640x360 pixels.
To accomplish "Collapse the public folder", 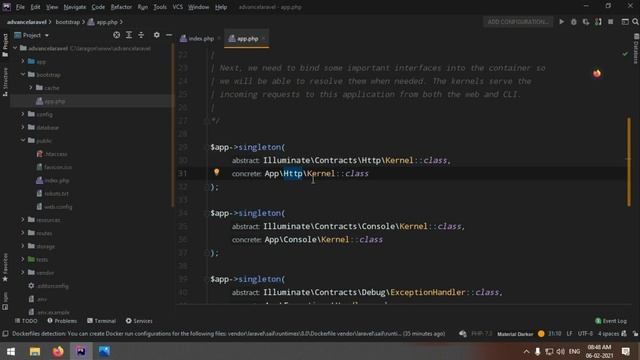I will pos(23,140).
